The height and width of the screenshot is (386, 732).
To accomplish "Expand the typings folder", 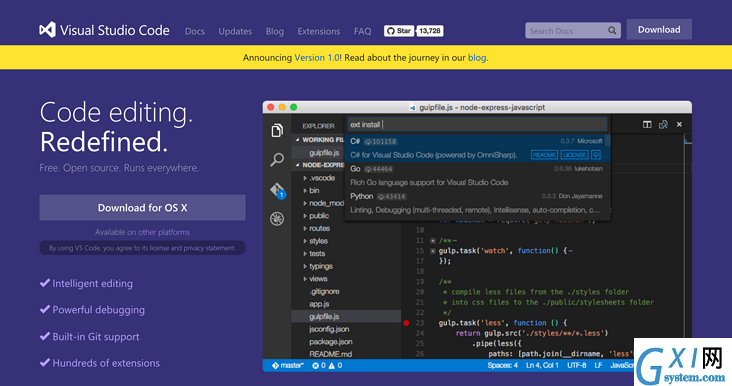I will point(318,266).
